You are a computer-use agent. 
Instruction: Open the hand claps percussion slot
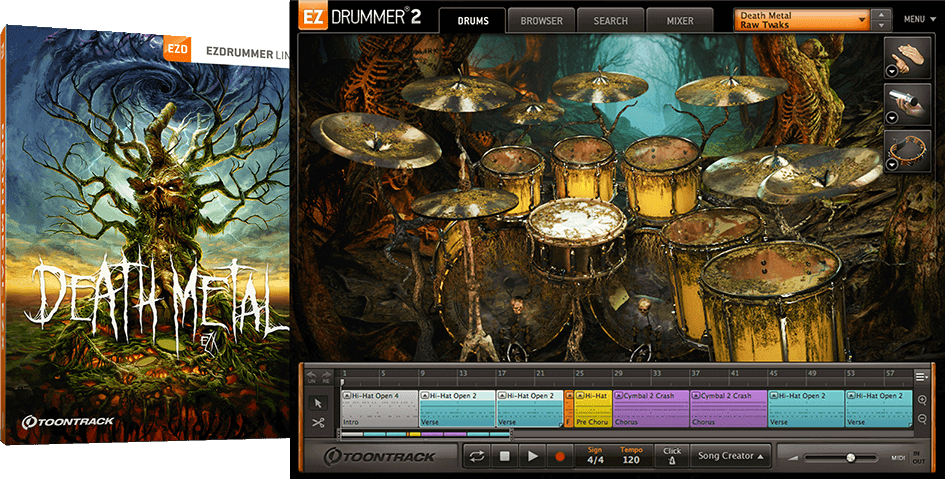906,57
